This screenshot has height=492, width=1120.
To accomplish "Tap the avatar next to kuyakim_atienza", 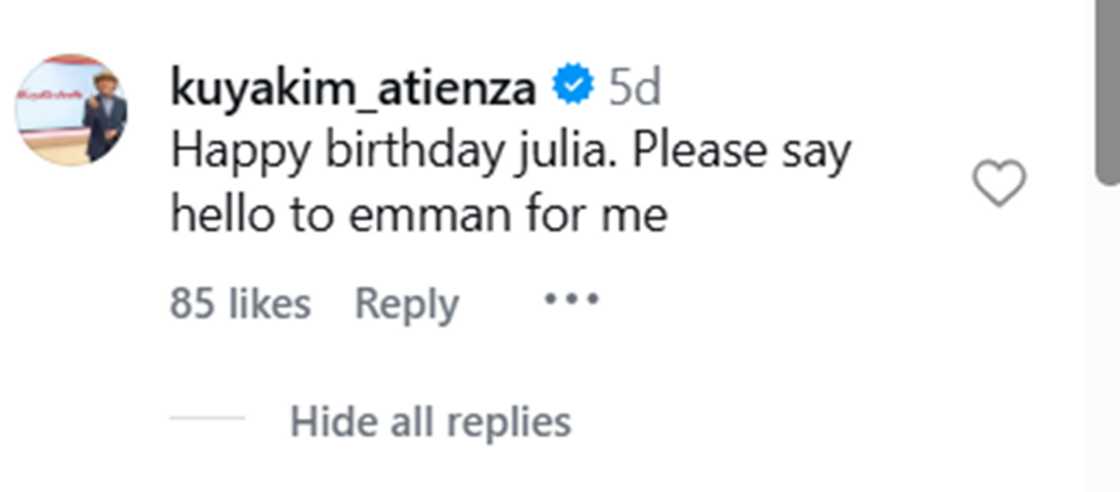I will click(x=70, y=110).
